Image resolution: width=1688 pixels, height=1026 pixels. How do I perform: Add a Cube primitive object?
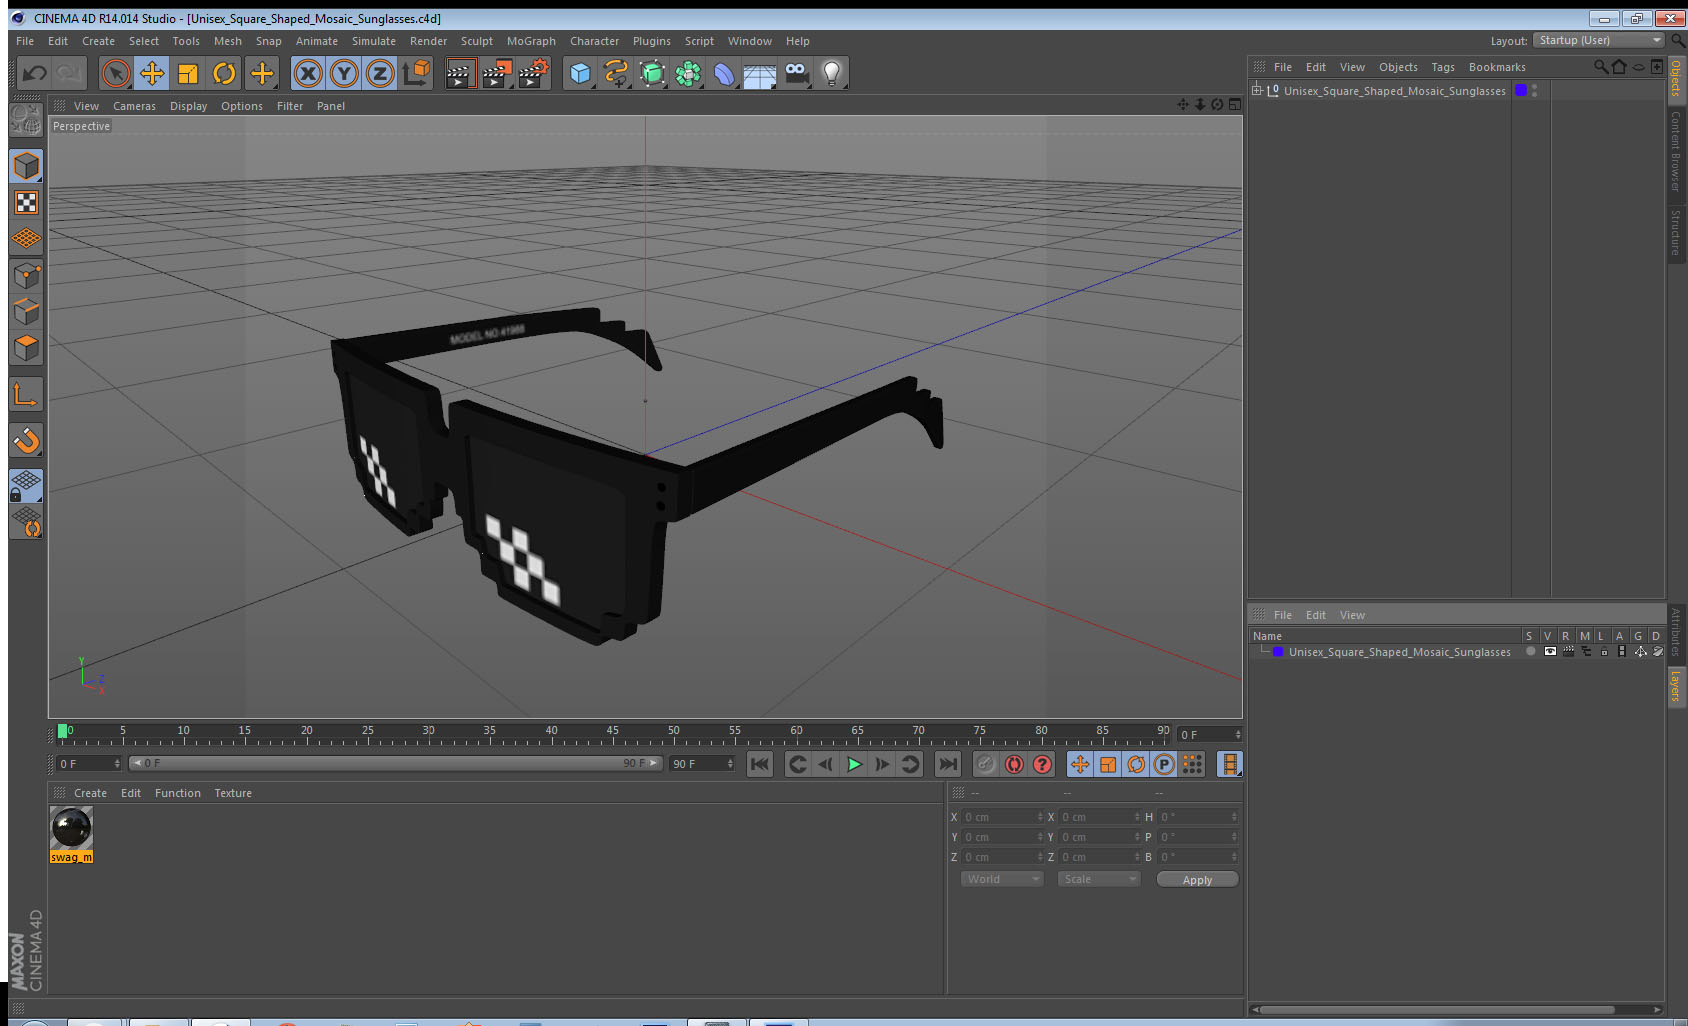point(580,73)
